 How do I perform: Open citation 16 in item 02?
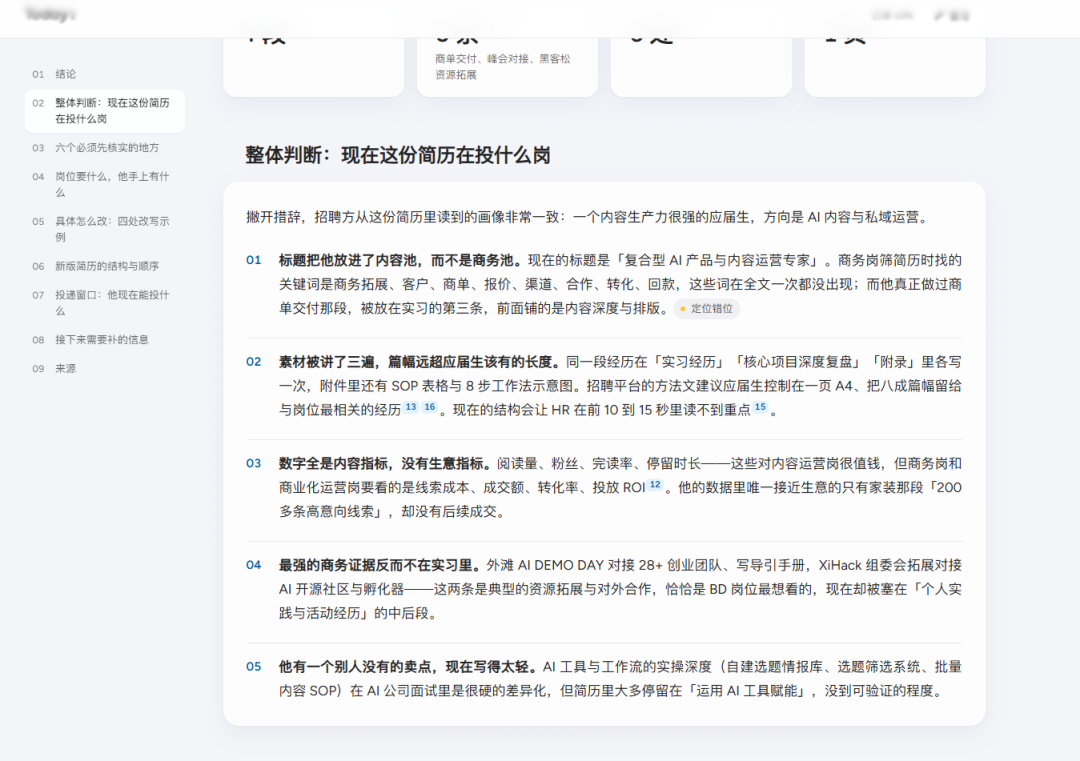coord(429,407)
